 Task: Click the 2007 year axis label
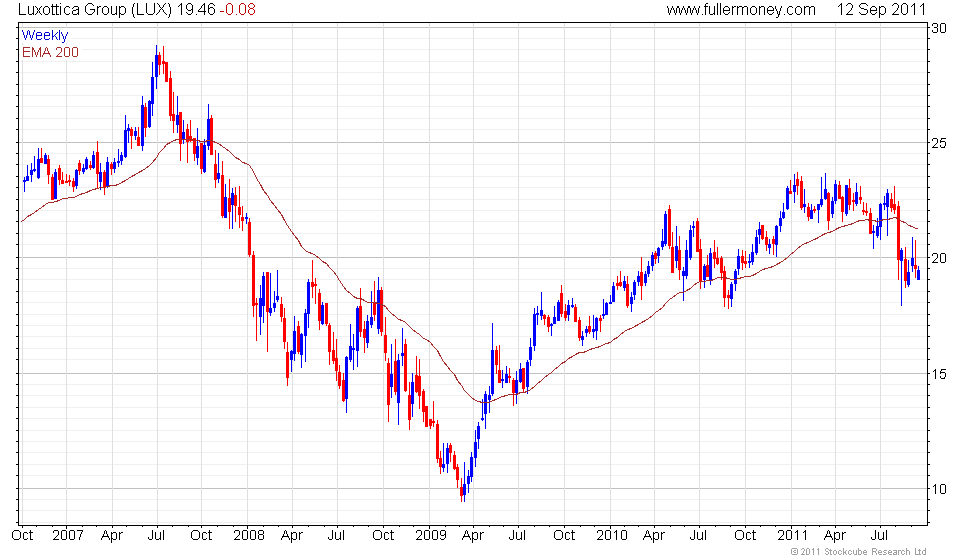68,536
